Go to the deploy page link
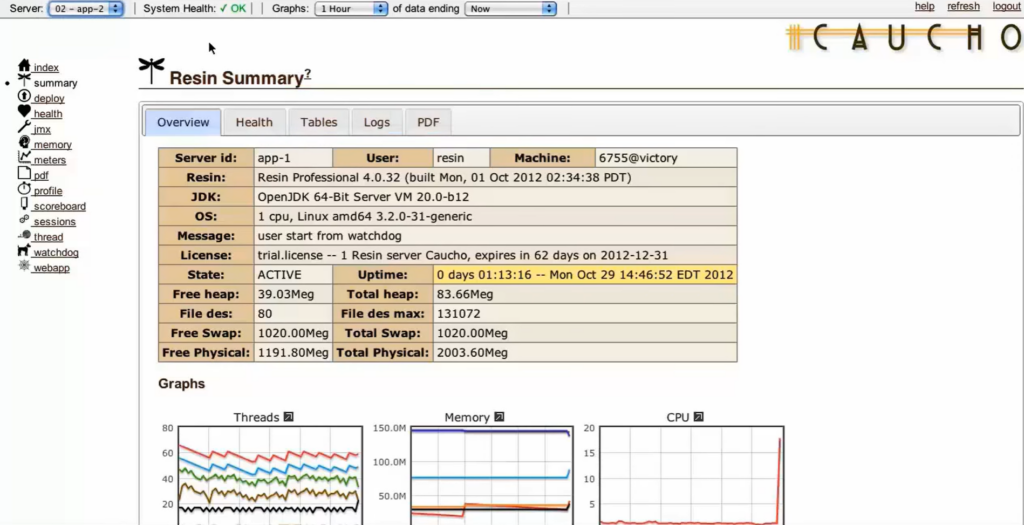Viewport: 1024px width, 525px height. 49,99
